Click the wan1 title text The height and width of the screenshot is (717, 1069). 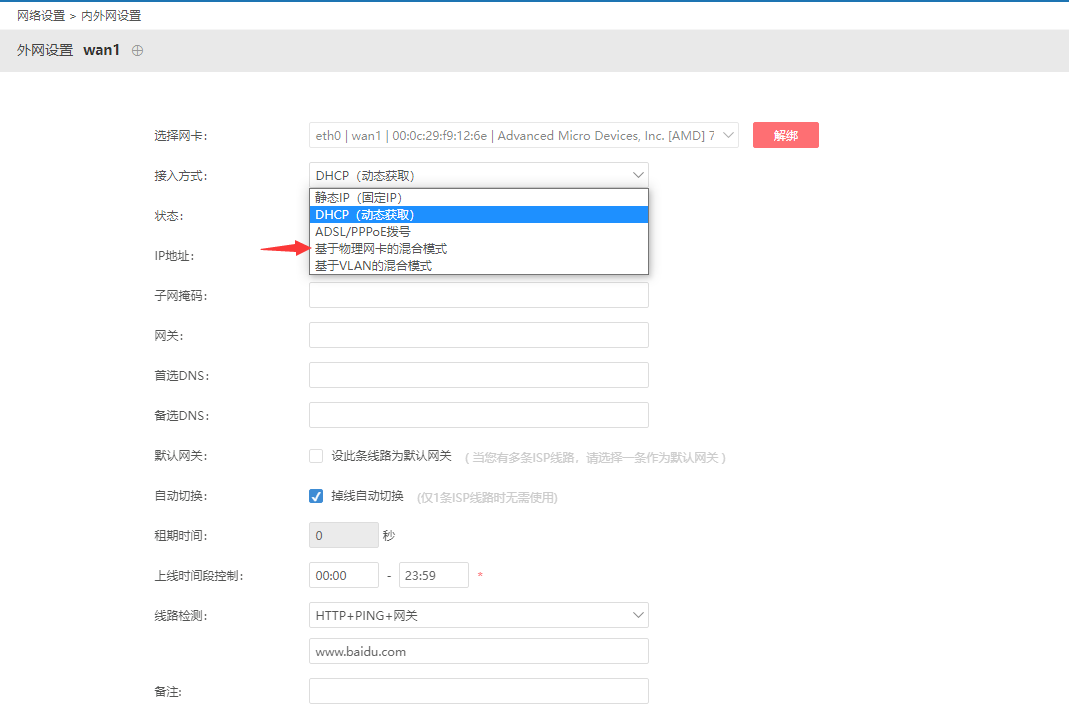[102, 50]
